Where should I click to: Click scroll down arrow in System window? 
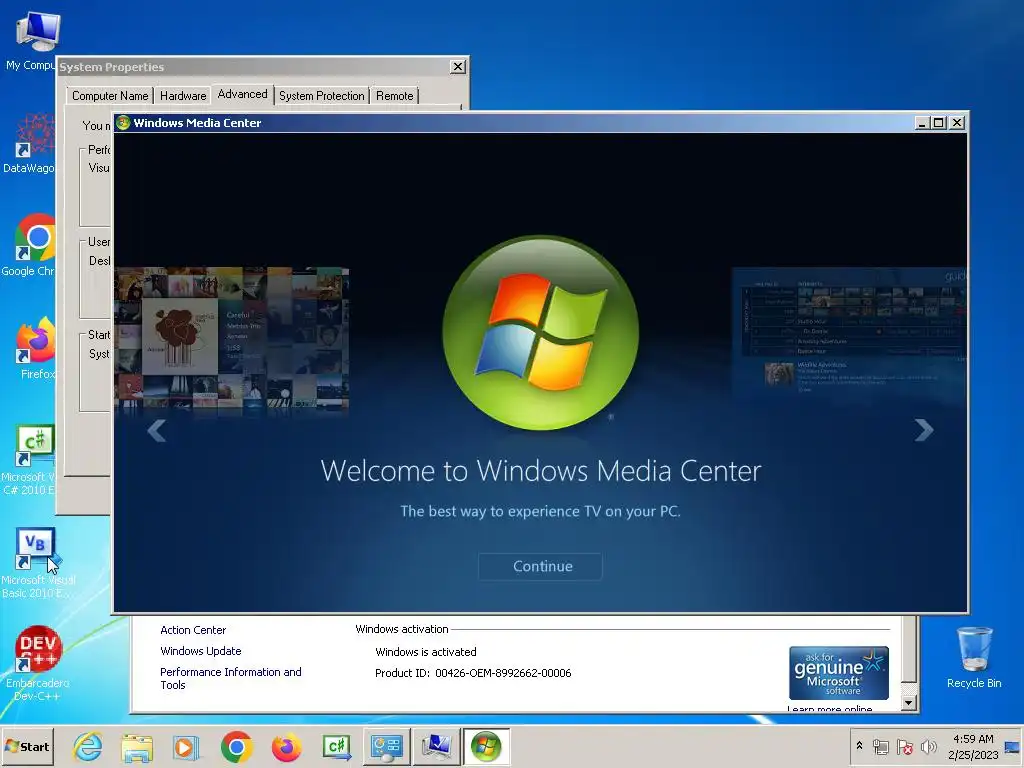tap(908, 703)
